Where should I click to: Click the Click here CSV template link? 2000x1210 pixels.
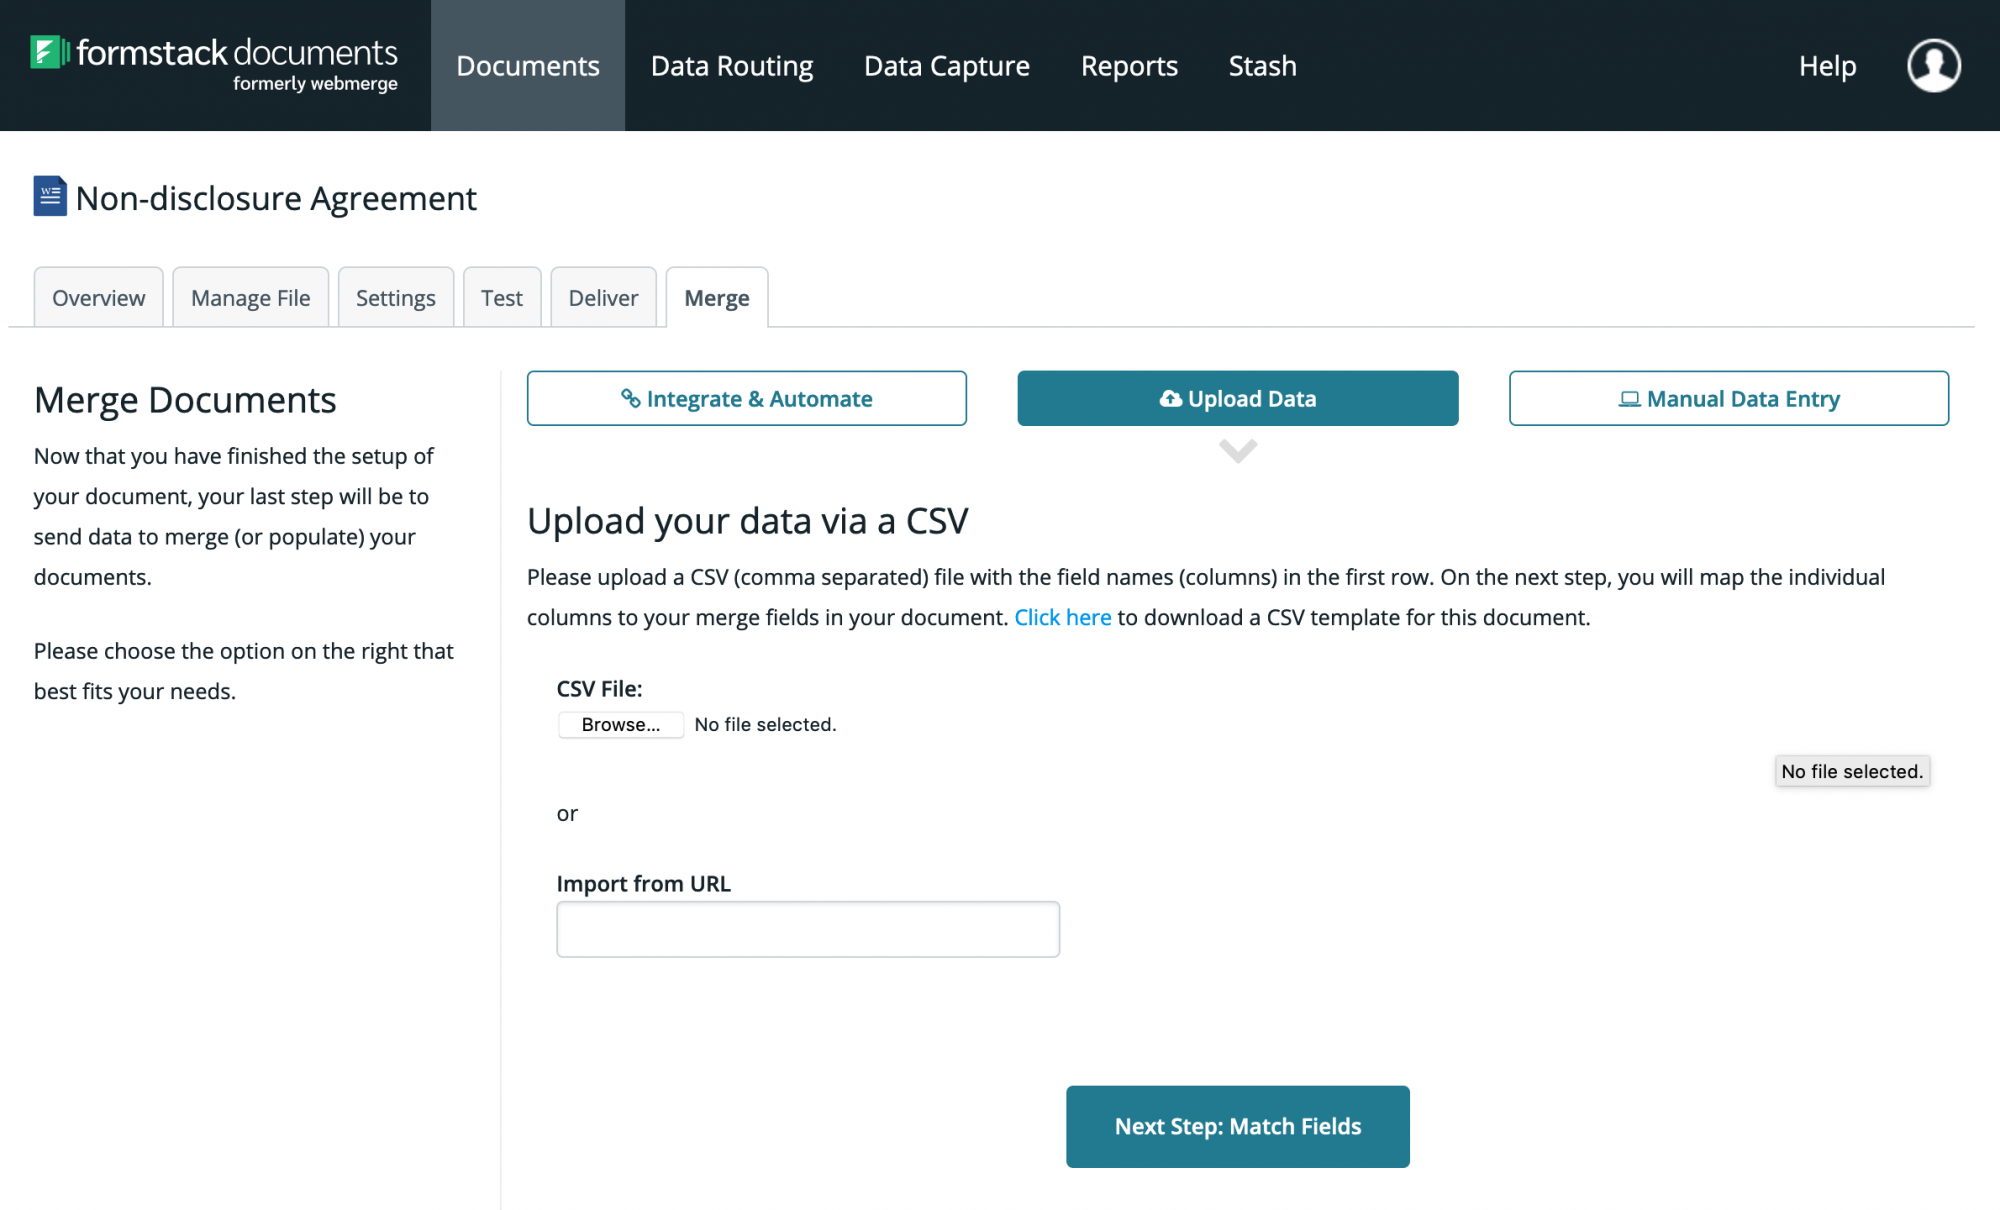(x=1063, y=617)
